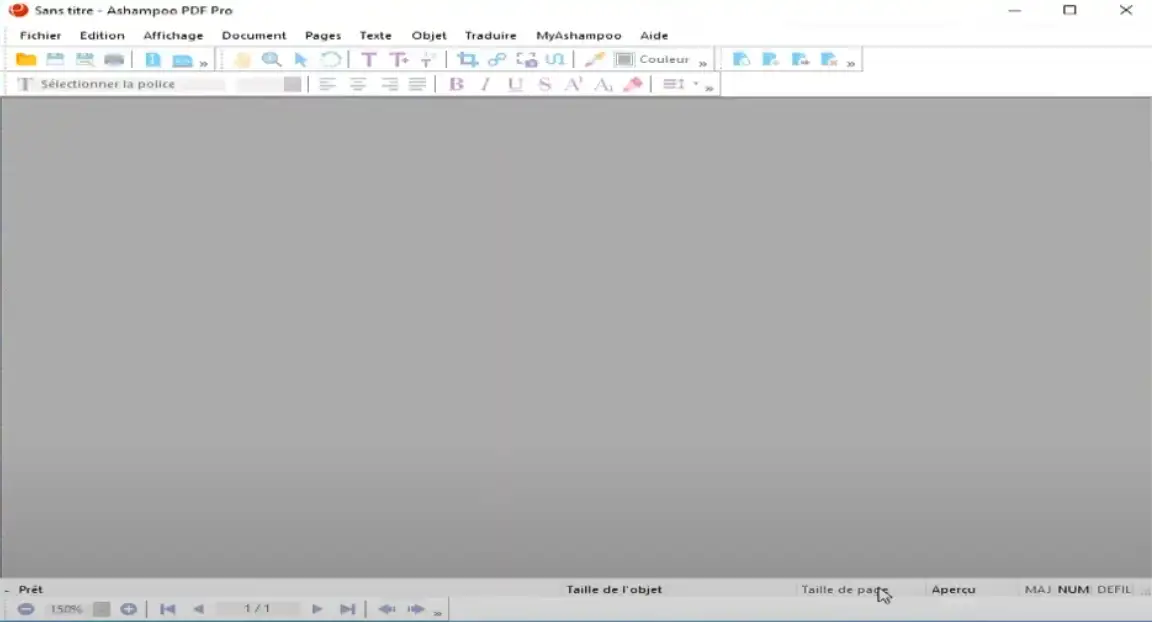Select the magnifier zoom tool
Screen dimensions: 1152x622
coord(271,60)
